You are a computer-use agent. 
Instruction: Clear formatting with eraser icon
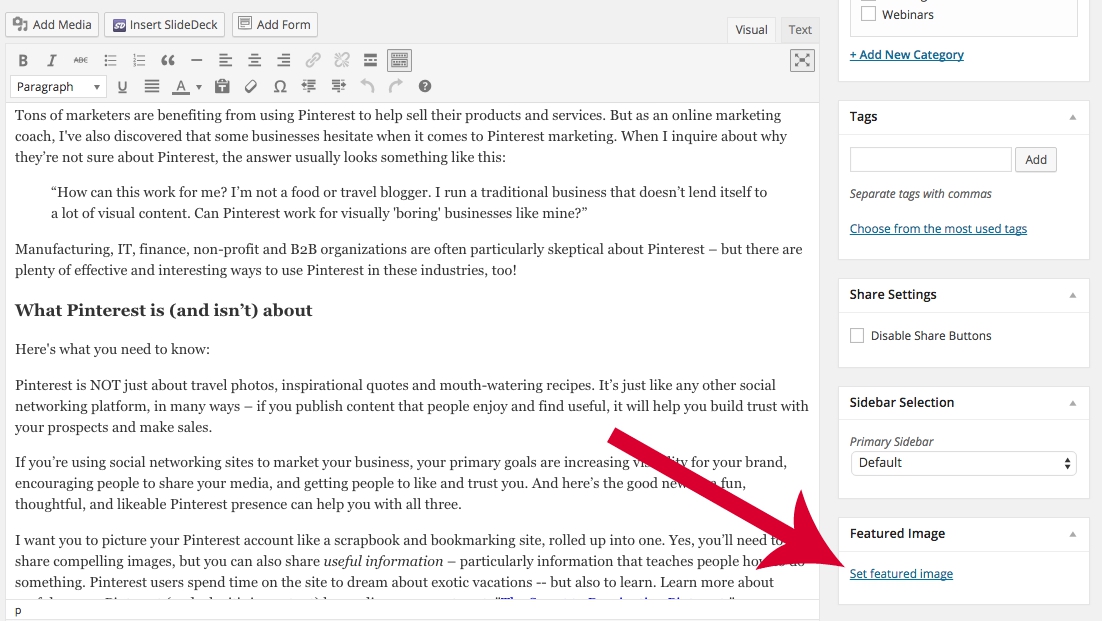click(x=251, y=86)
